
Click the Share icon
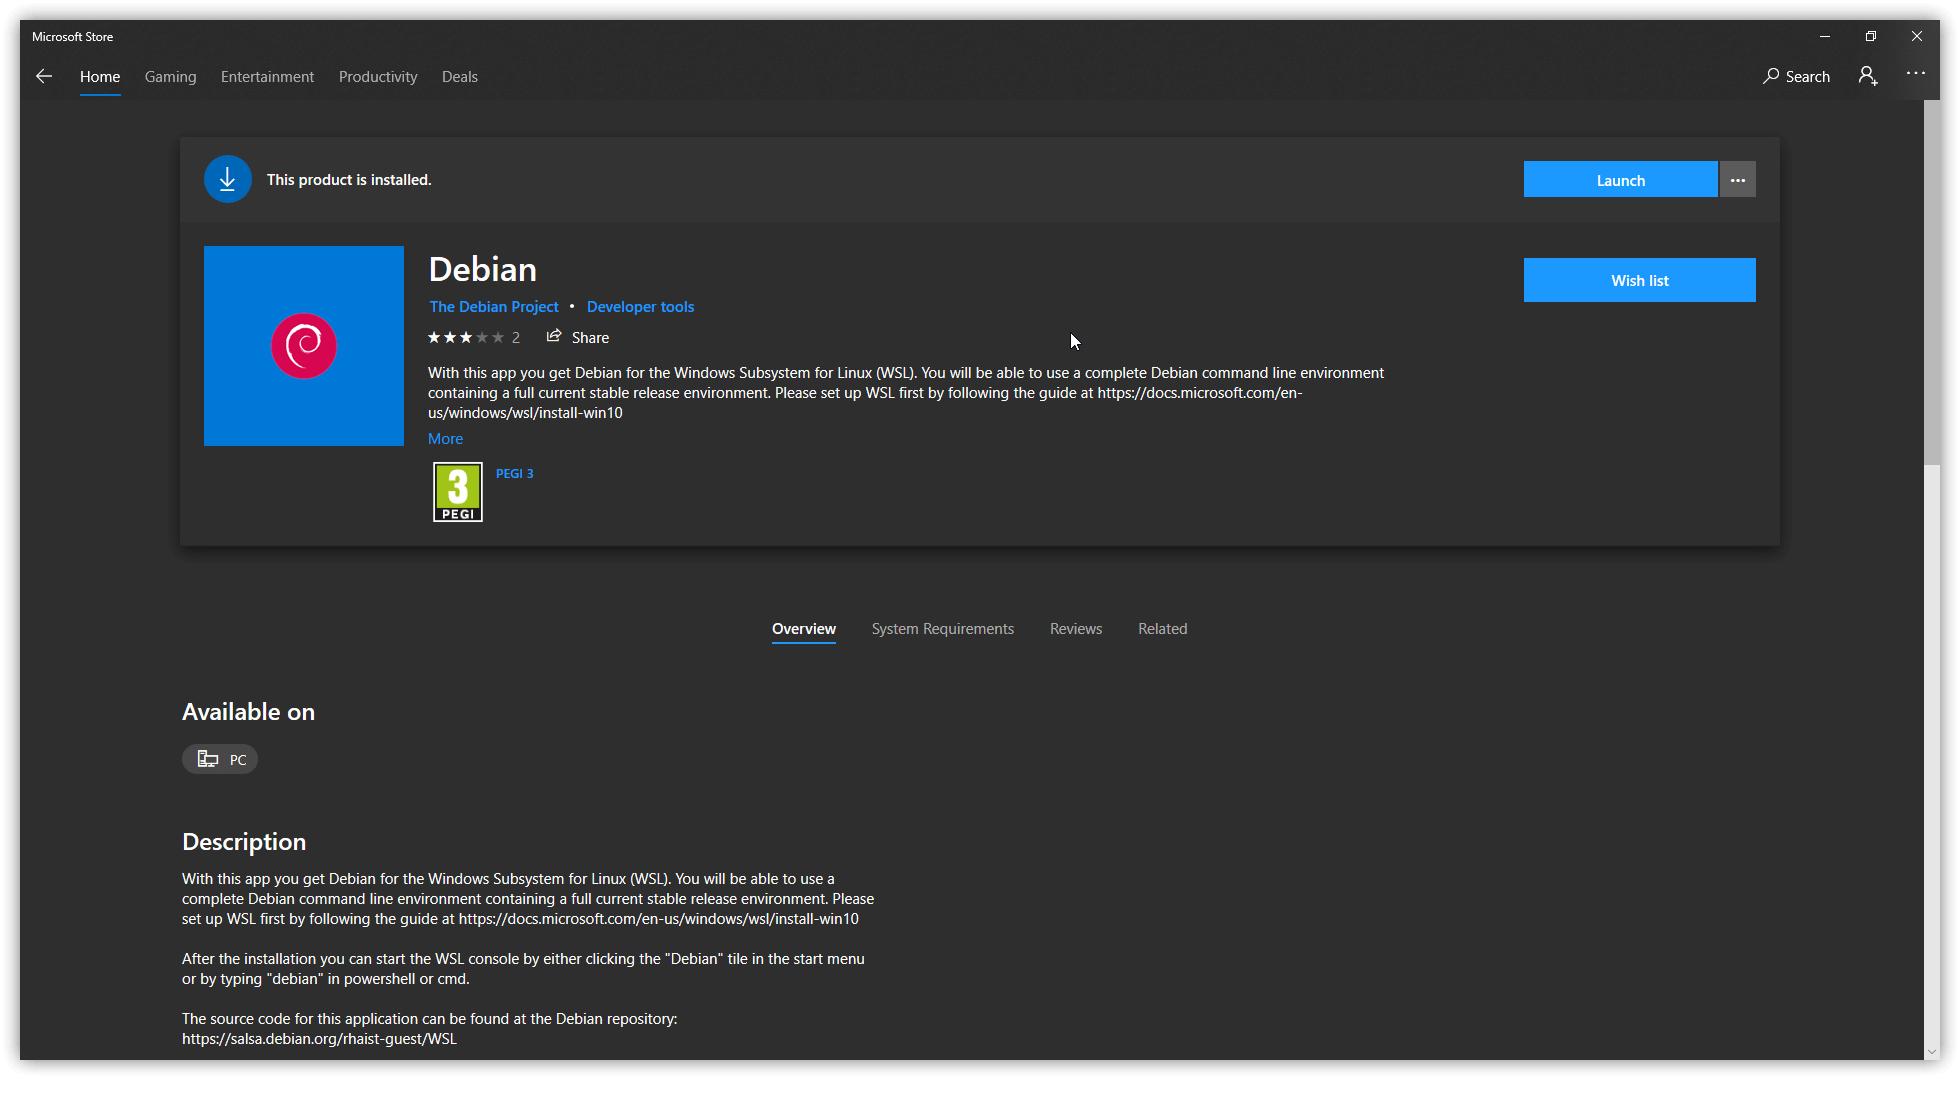pos(554,337)
